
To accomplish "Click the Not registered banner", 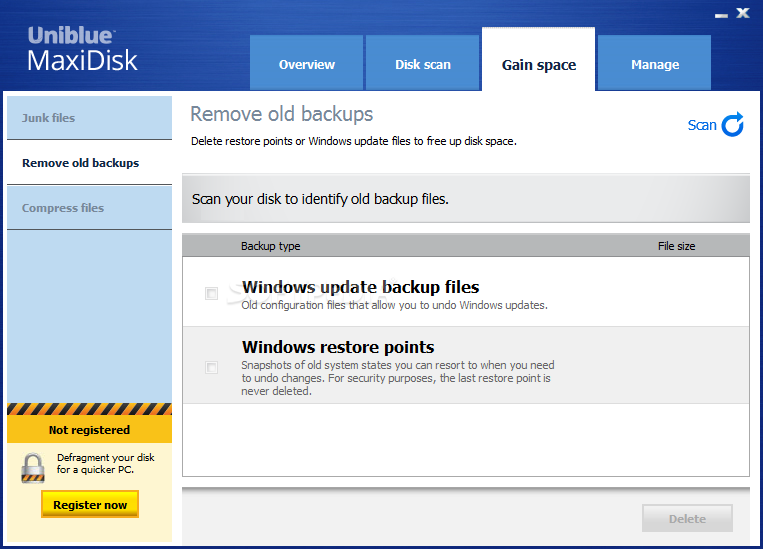I will coord(90,430).
